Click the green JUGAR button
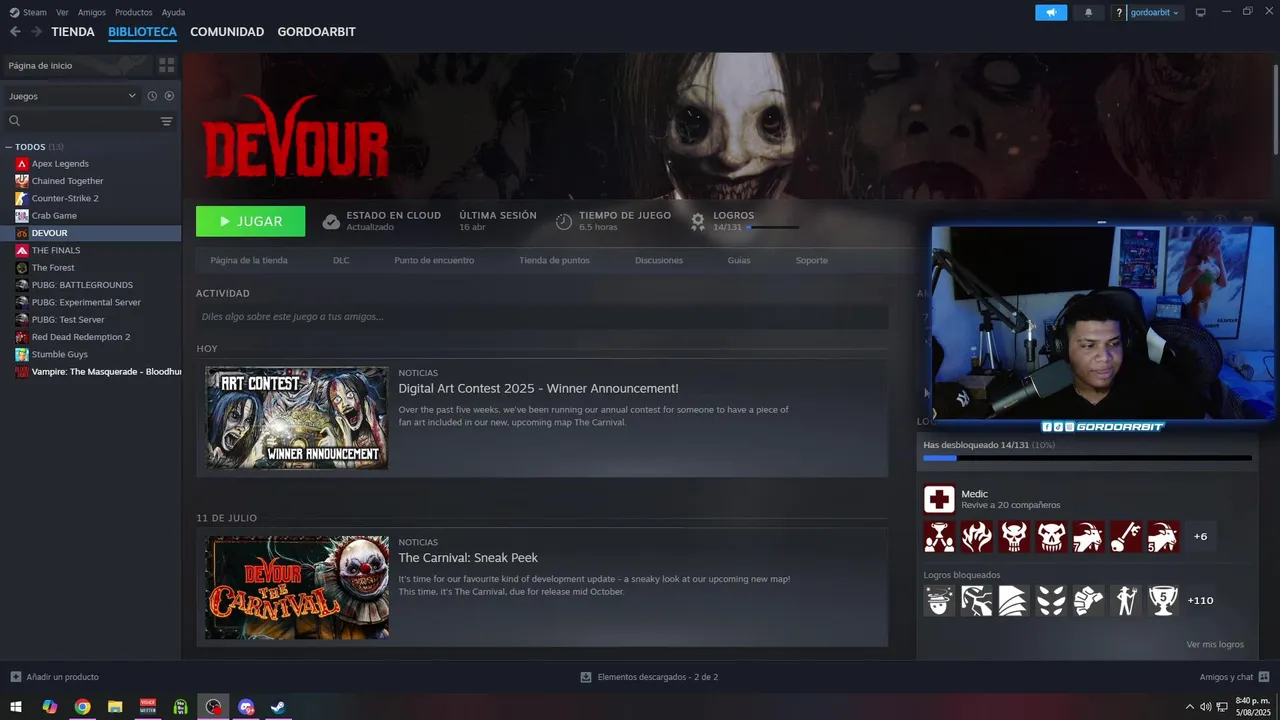This screenshot has width=1280, height=720. click(x=250, y=221)
